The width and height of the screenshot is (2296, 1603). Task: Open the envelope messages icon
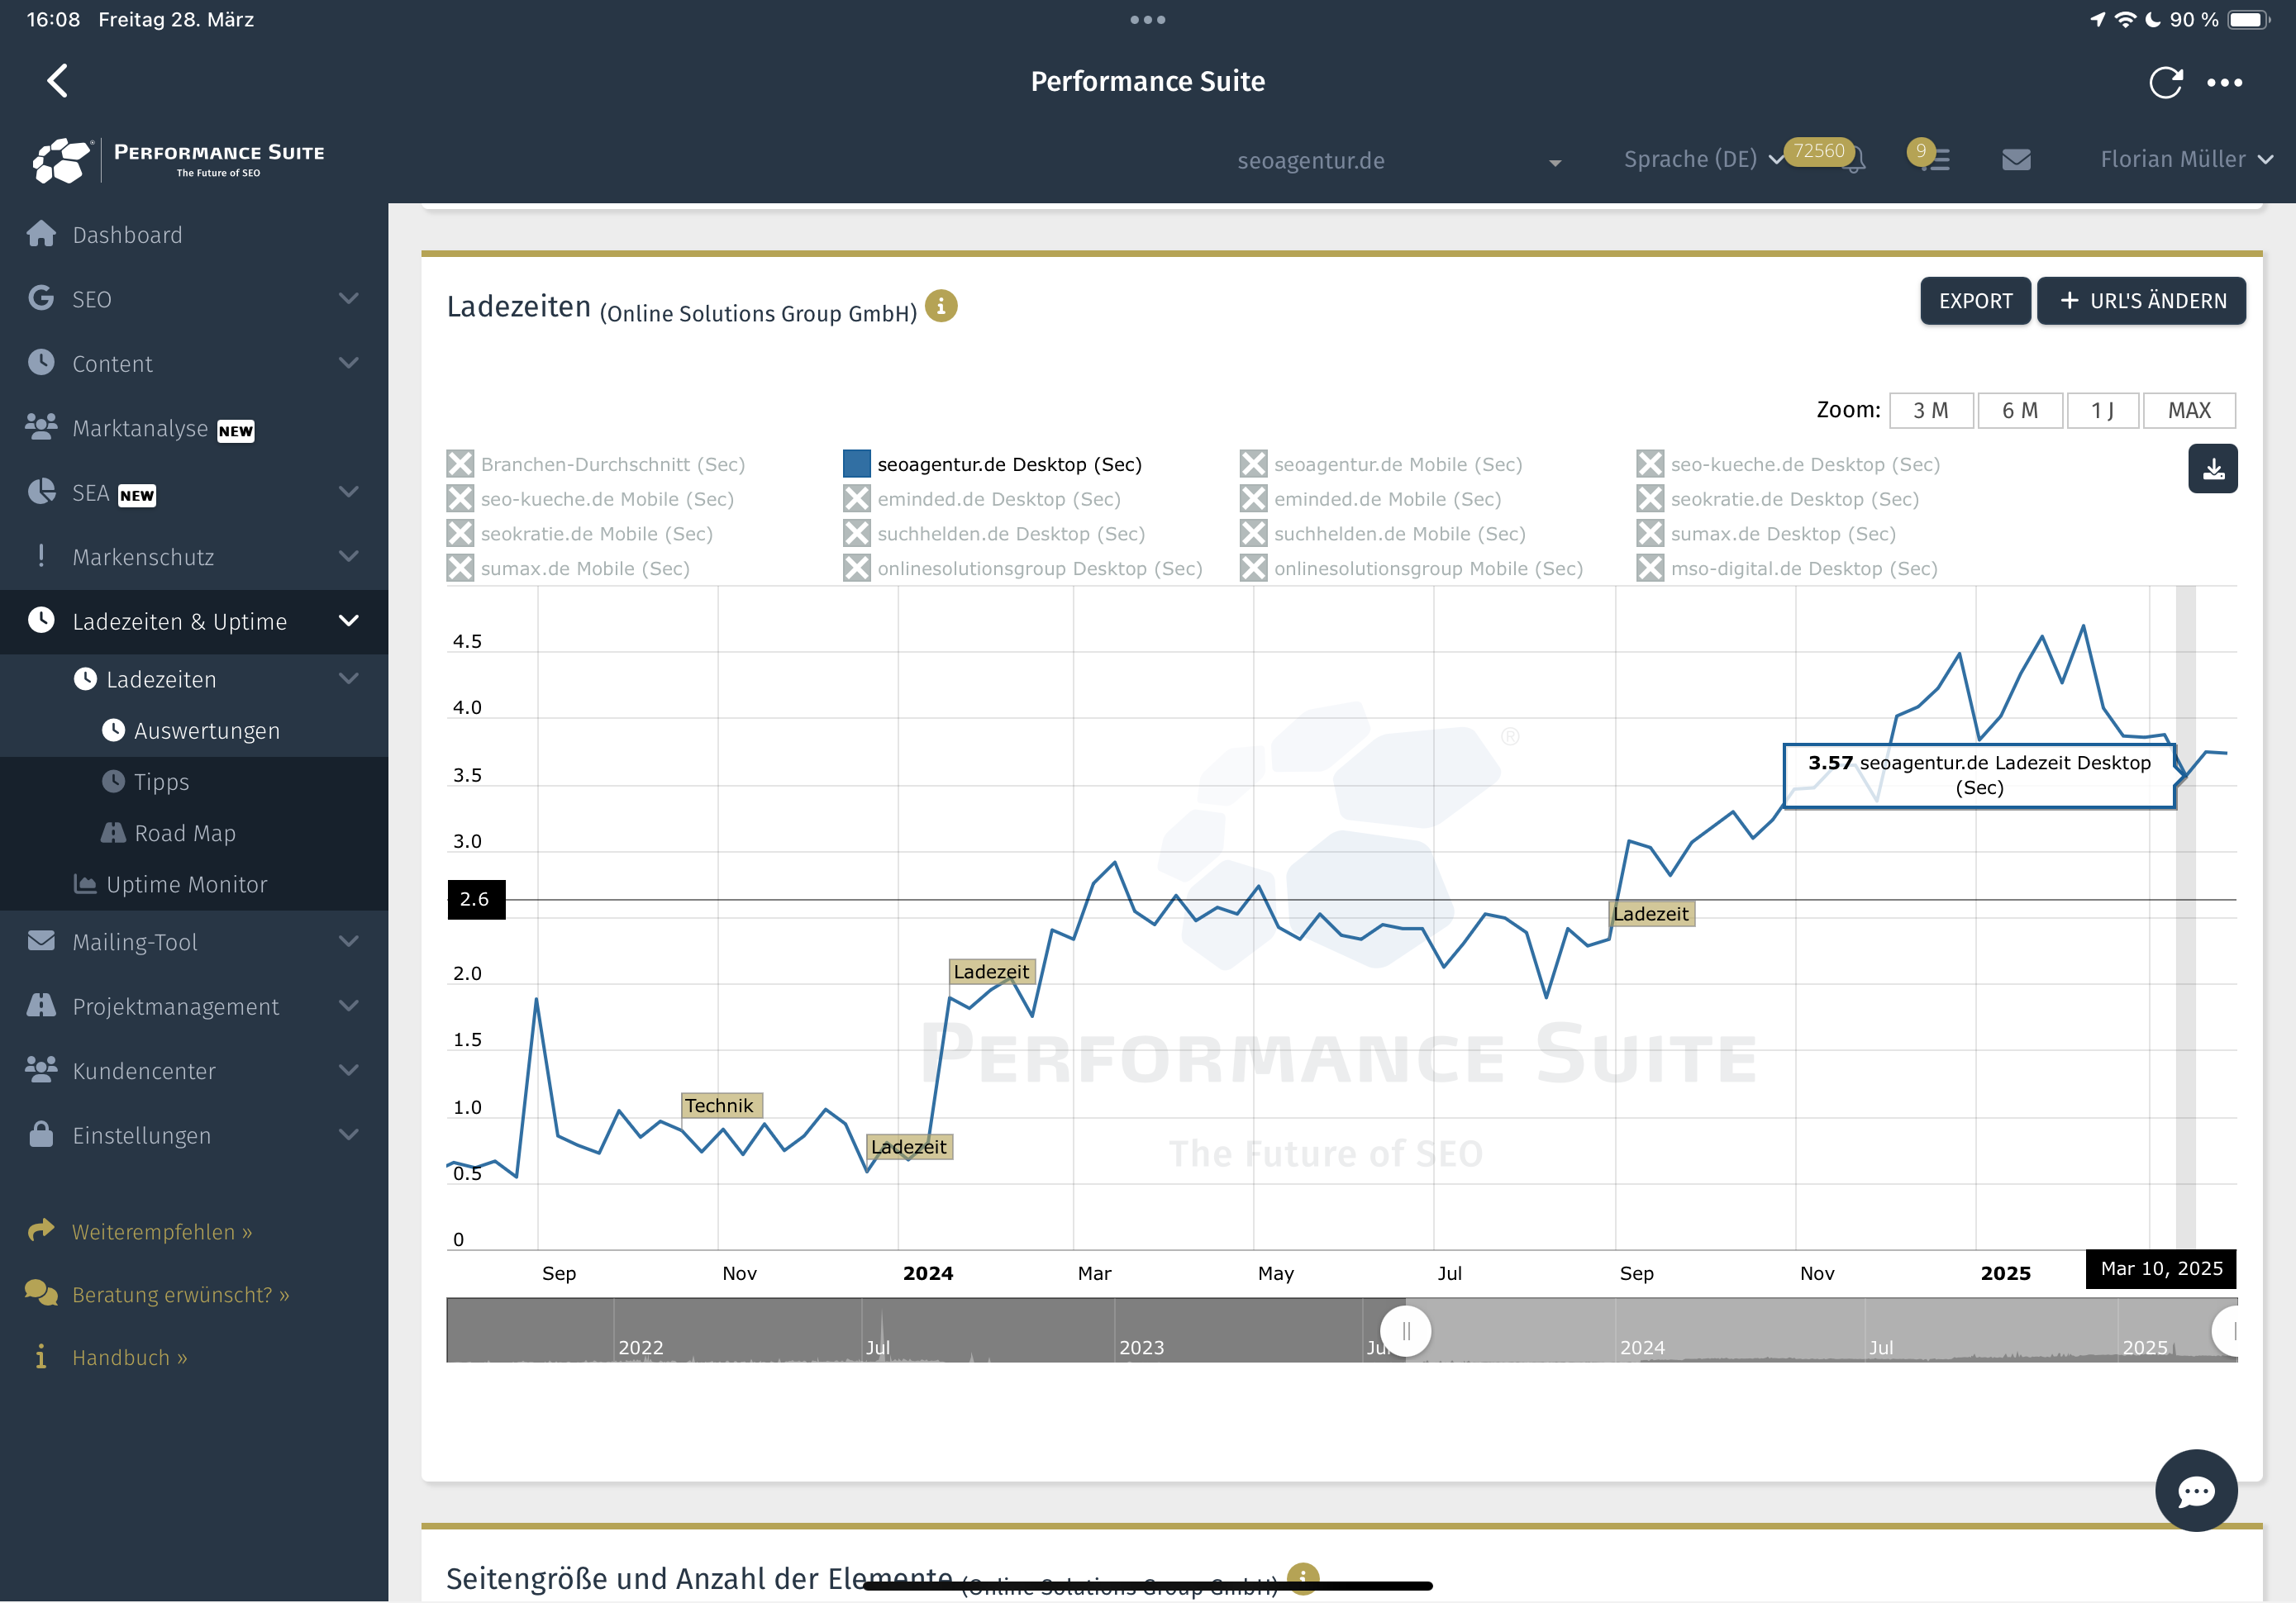[2016, 160]
